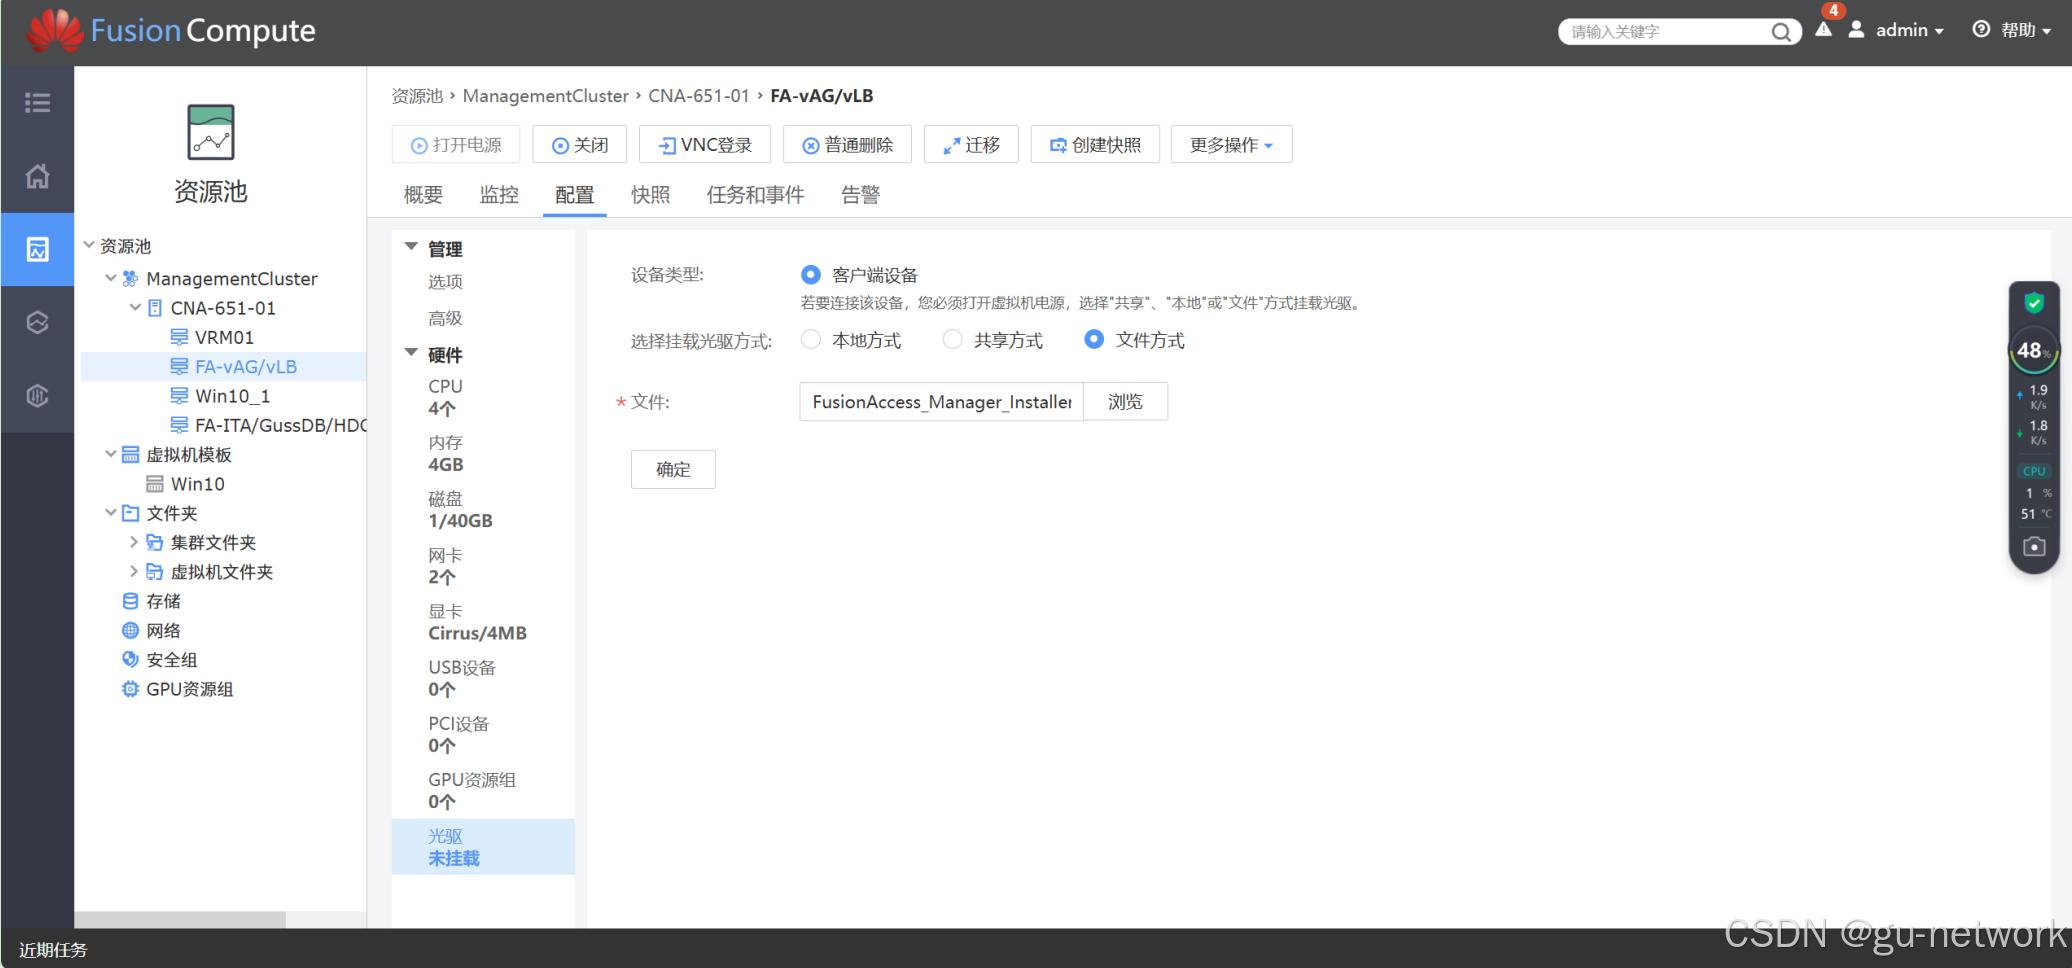Click the 迁移 migrate button
The image size is (2072, 968).
click(x=971, y=145)
